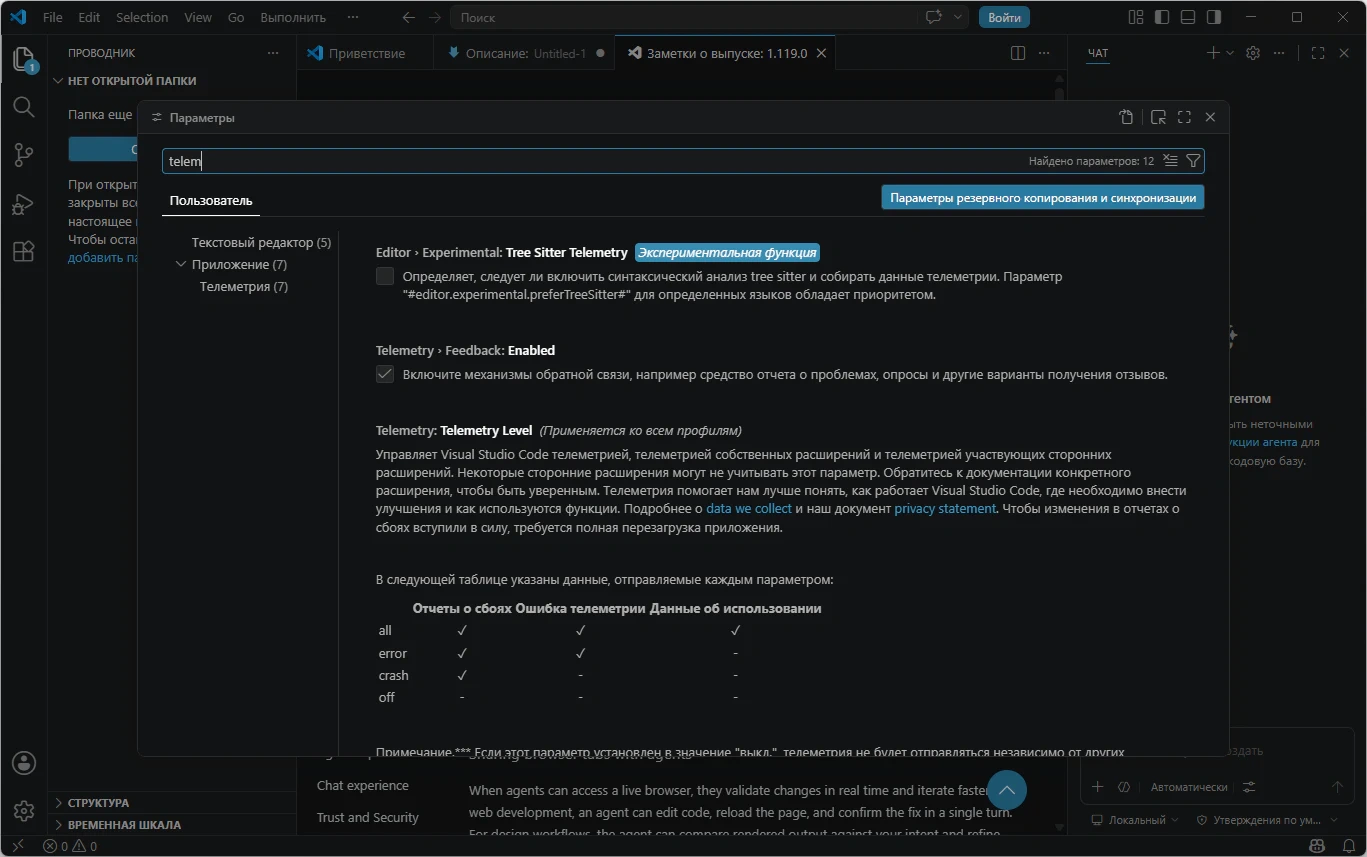This screenshot has height=857, width=1367.
Task: Open the Автоматически model picker
Action: pos(1188,787)
